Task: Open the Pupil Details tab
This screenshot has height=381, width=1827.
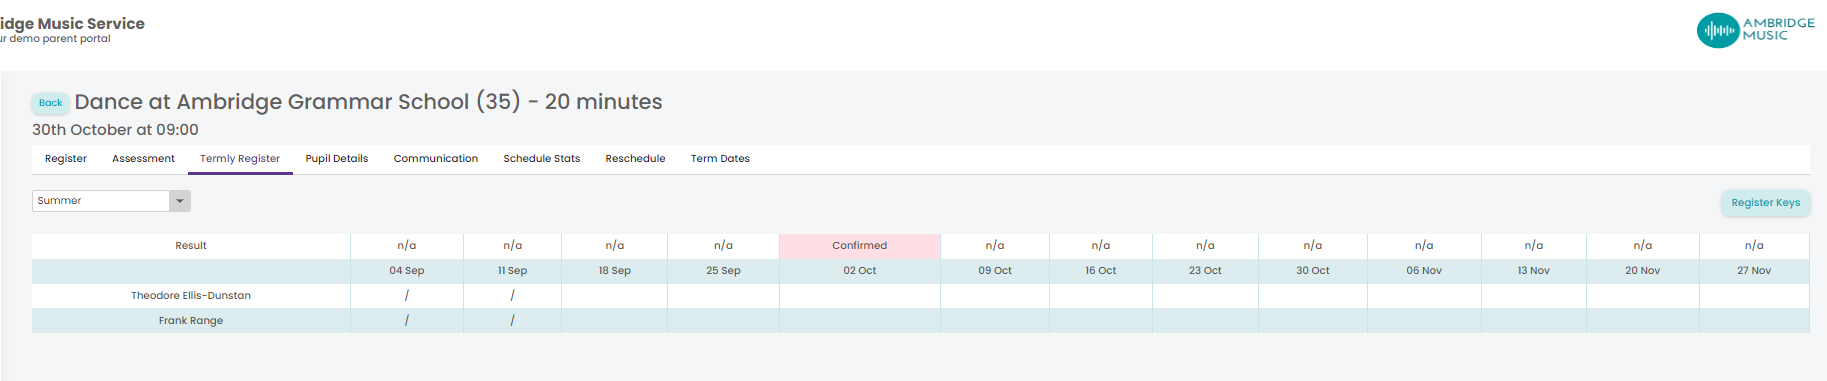Action: (x=337, y=159)
